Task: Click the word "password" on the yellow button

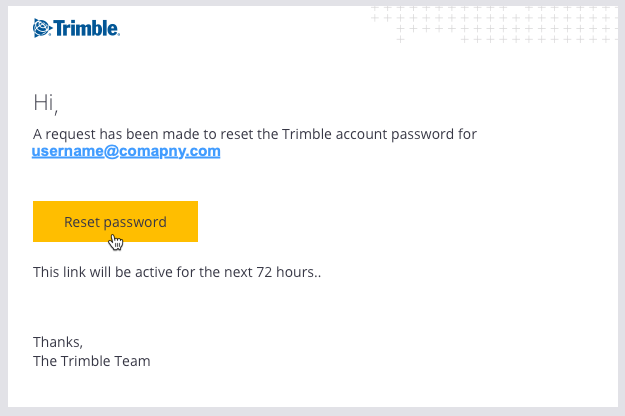Action: click(x=135, y=223)
